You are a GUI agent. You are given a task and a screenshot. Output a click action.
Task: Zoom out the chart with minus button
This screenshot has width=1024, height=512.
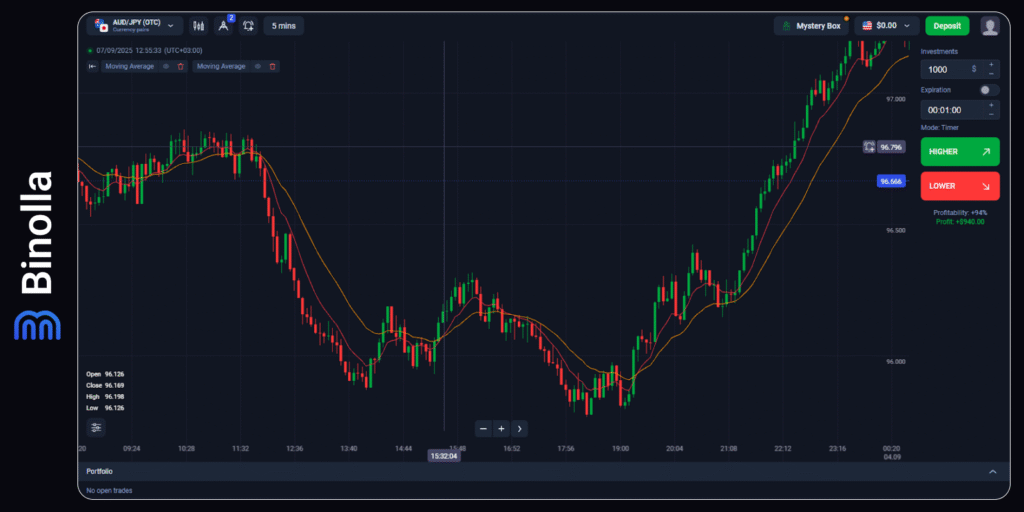483,428
